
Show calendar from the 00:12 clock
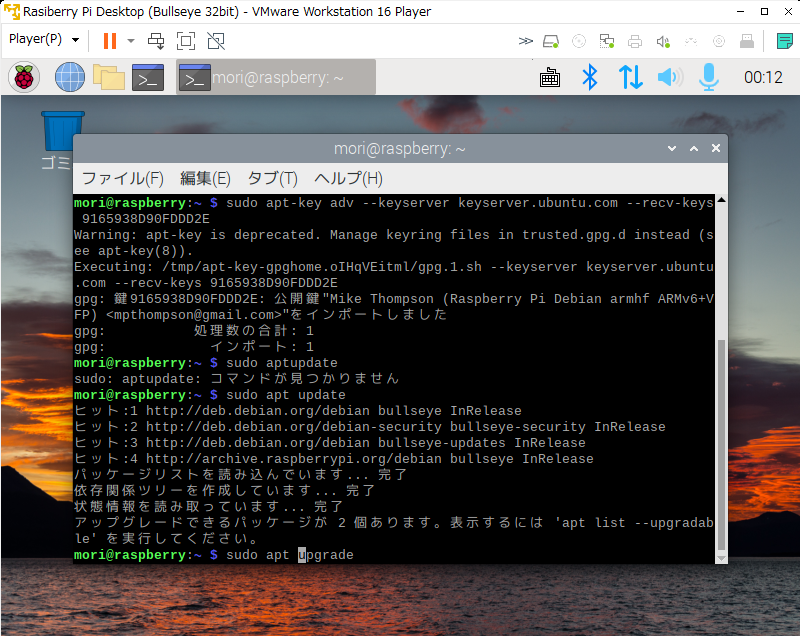tap(763, 78)
